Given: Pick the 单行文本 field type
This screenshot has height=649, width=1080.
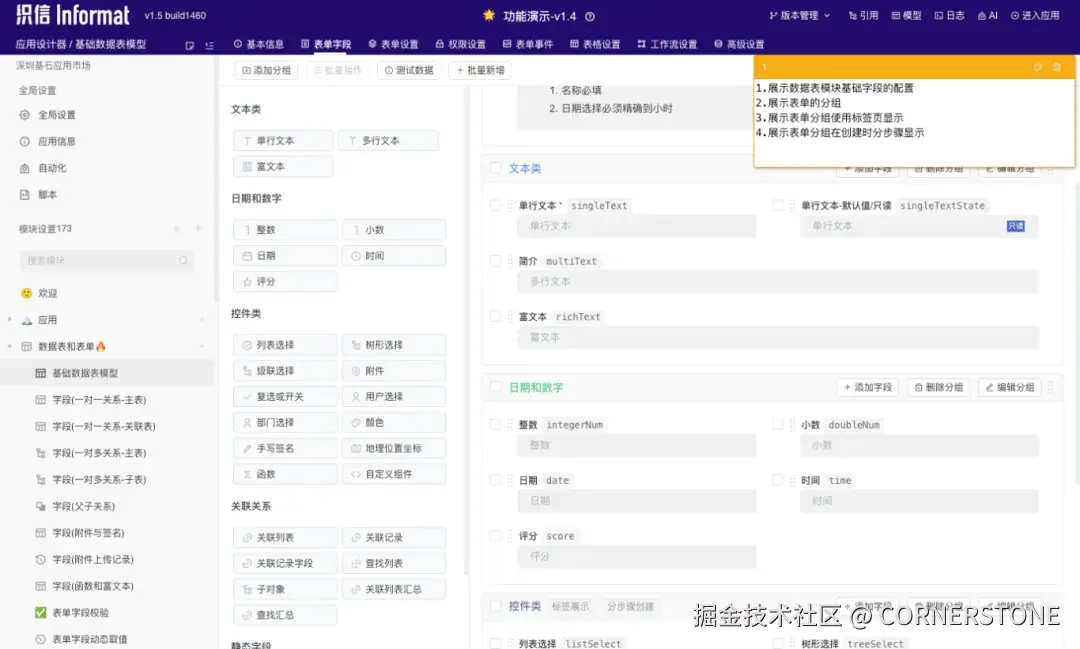Looking at the screenshot, I should pyautogui.click(x=283, y=141).
